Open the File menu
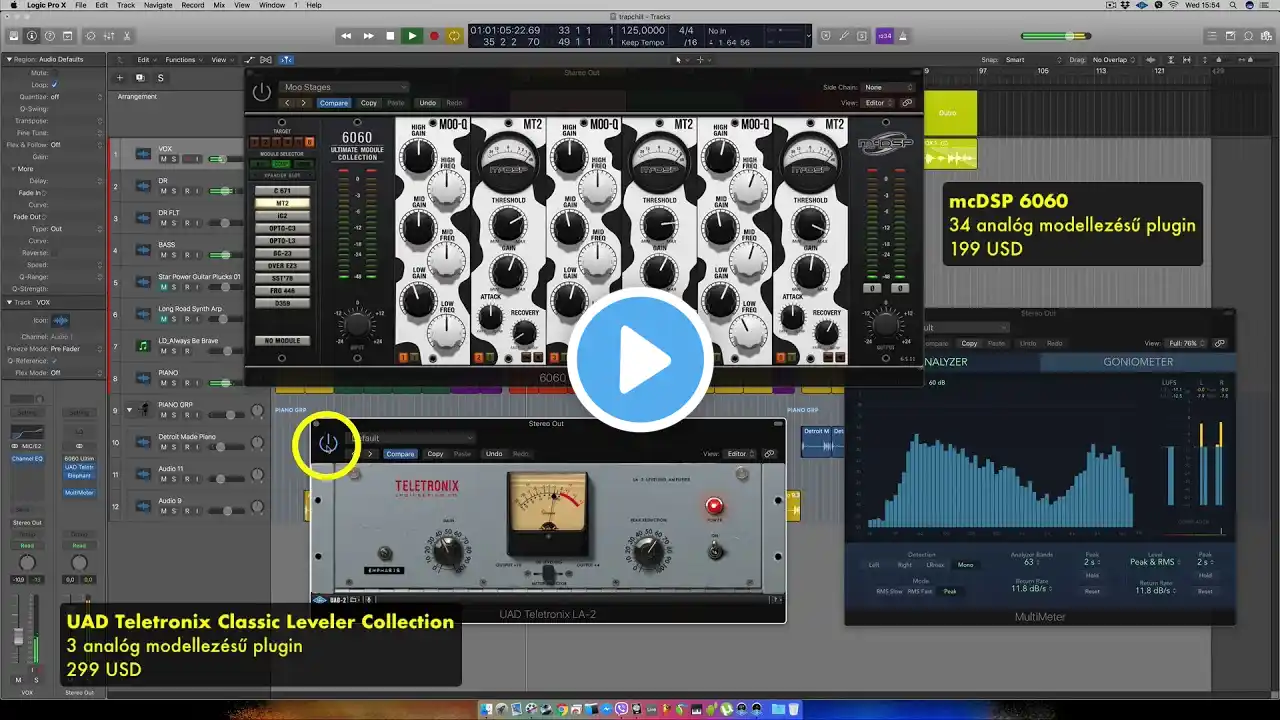The width and height of the screenshot is (1280, 720). [80, 5]
